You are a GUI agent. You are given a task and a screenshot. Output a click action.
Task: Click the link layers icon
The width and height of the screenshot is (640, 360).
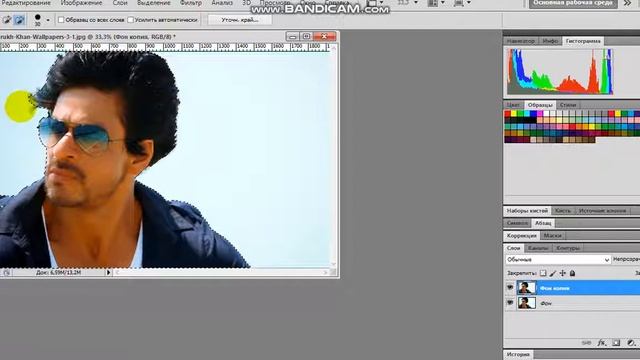586,343
